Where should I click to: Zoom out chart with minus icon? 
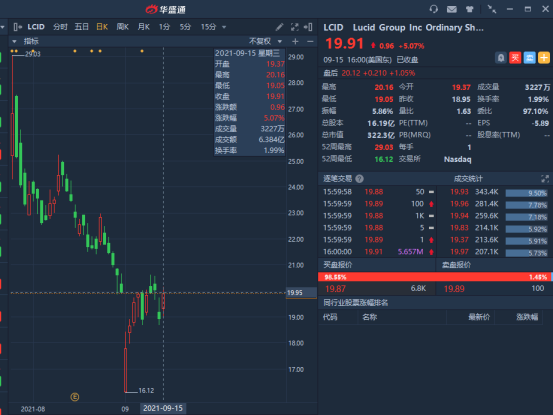310,41
